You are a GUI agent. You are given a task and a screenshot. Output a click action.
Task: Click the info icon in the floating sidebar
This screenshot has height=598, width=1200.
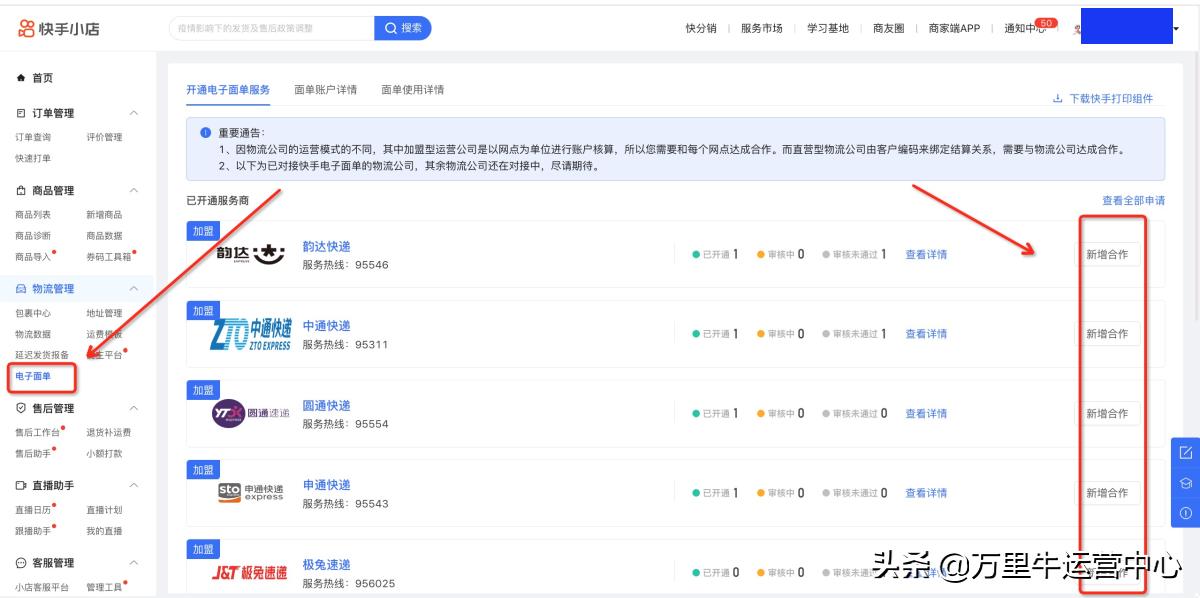tap(1185, 513)
